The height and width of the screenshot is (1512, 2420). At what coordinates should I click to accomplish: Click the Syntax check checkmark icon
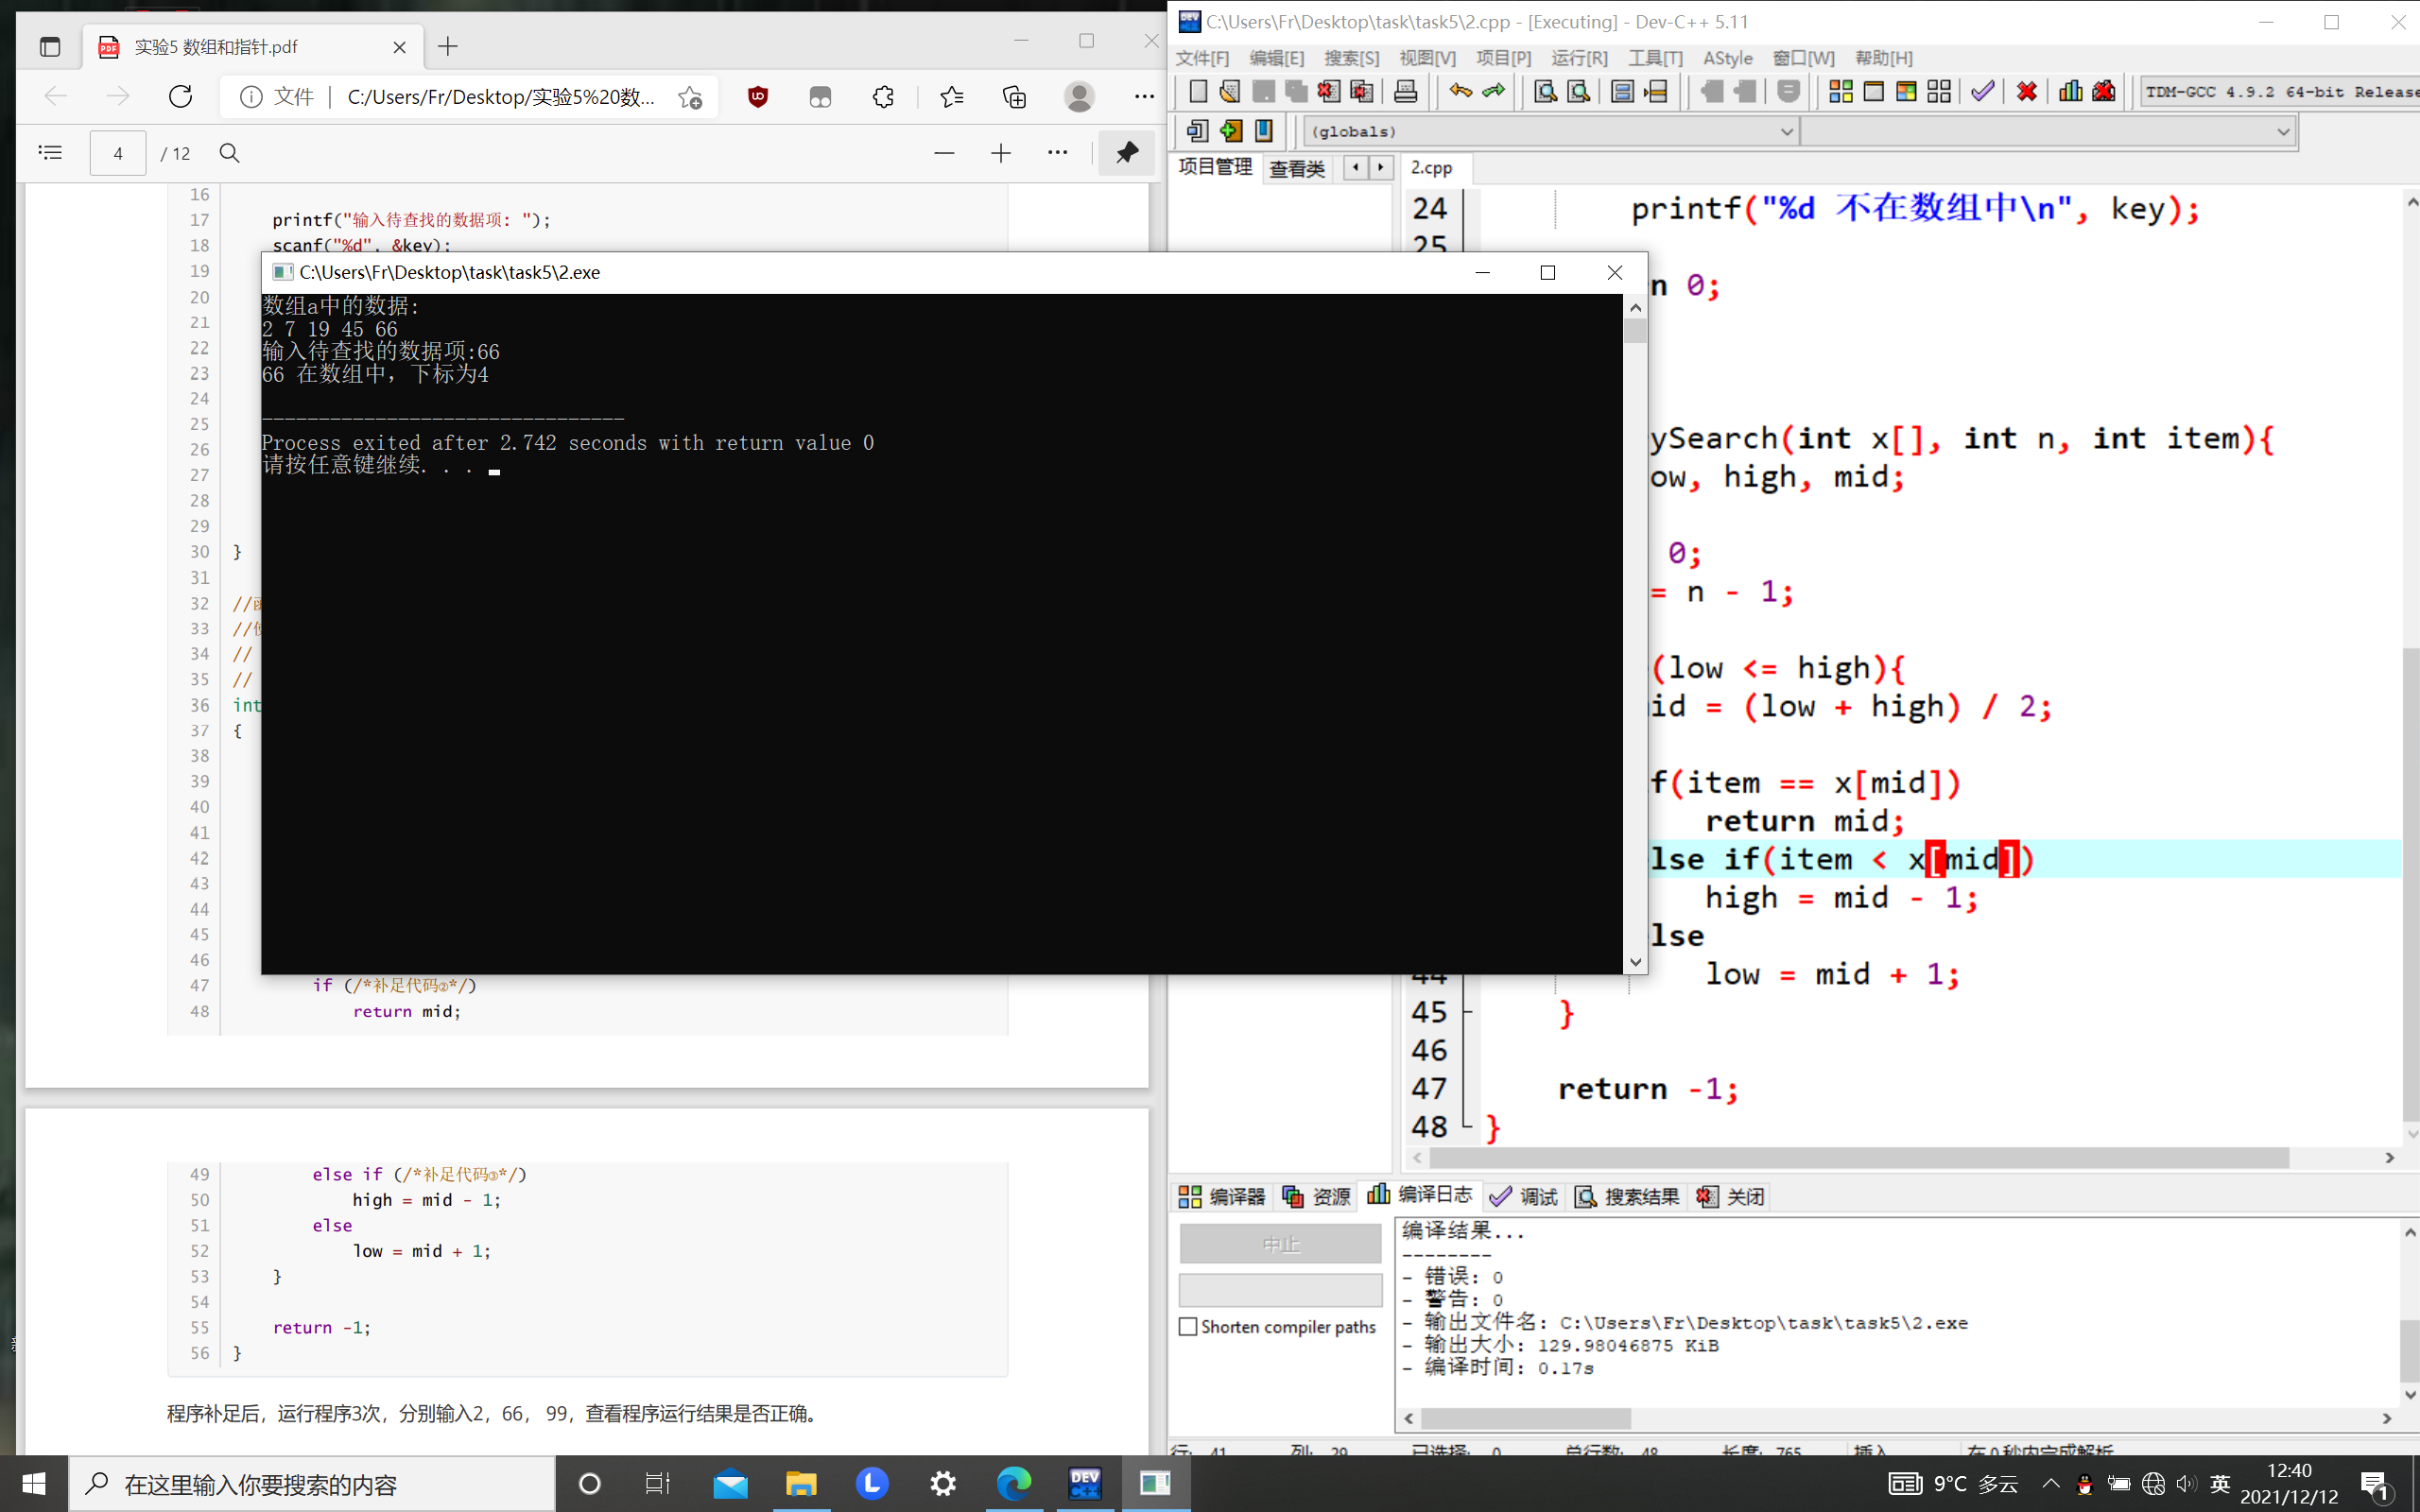click(1982, 92)
